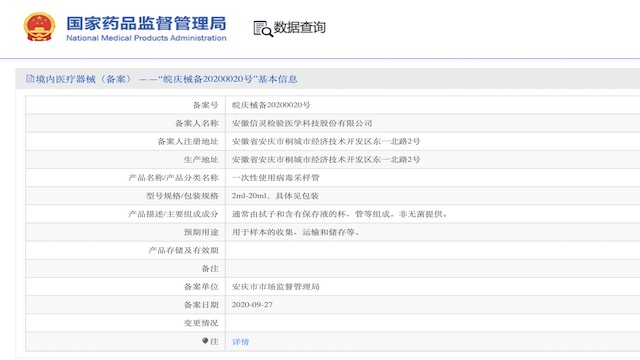Click the data query magnifier icon
The width and height of the screenshot is (640, 360).
(x=263, y=28)
